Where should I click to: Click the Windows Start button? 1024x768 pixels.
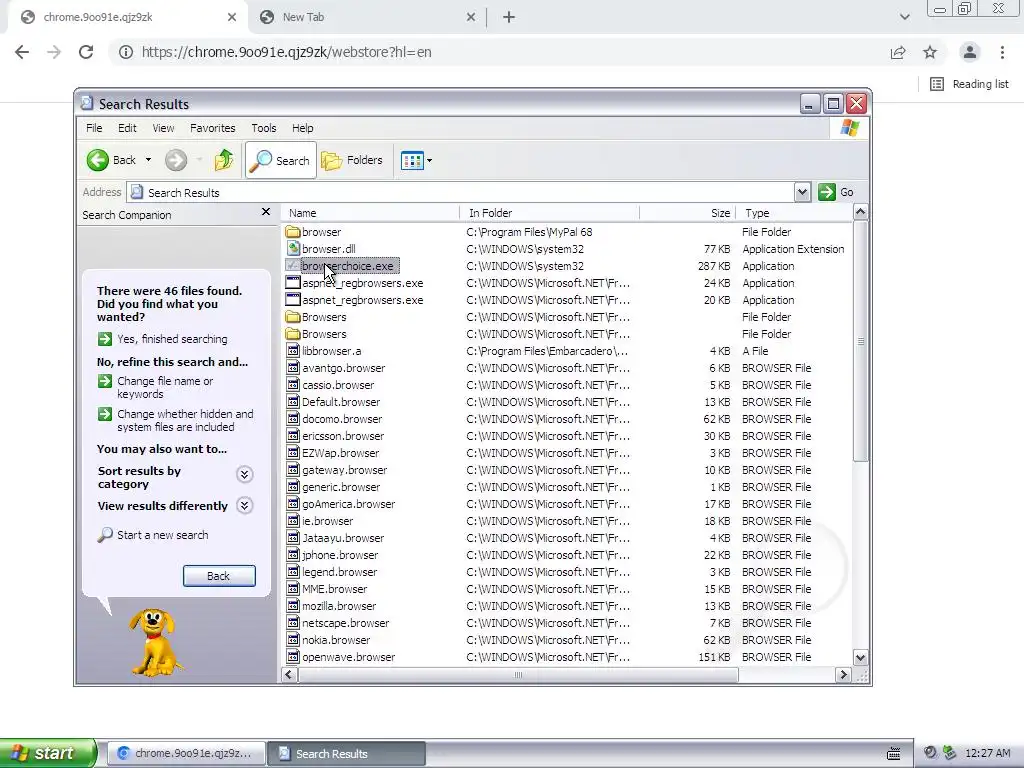click(48, 753)
